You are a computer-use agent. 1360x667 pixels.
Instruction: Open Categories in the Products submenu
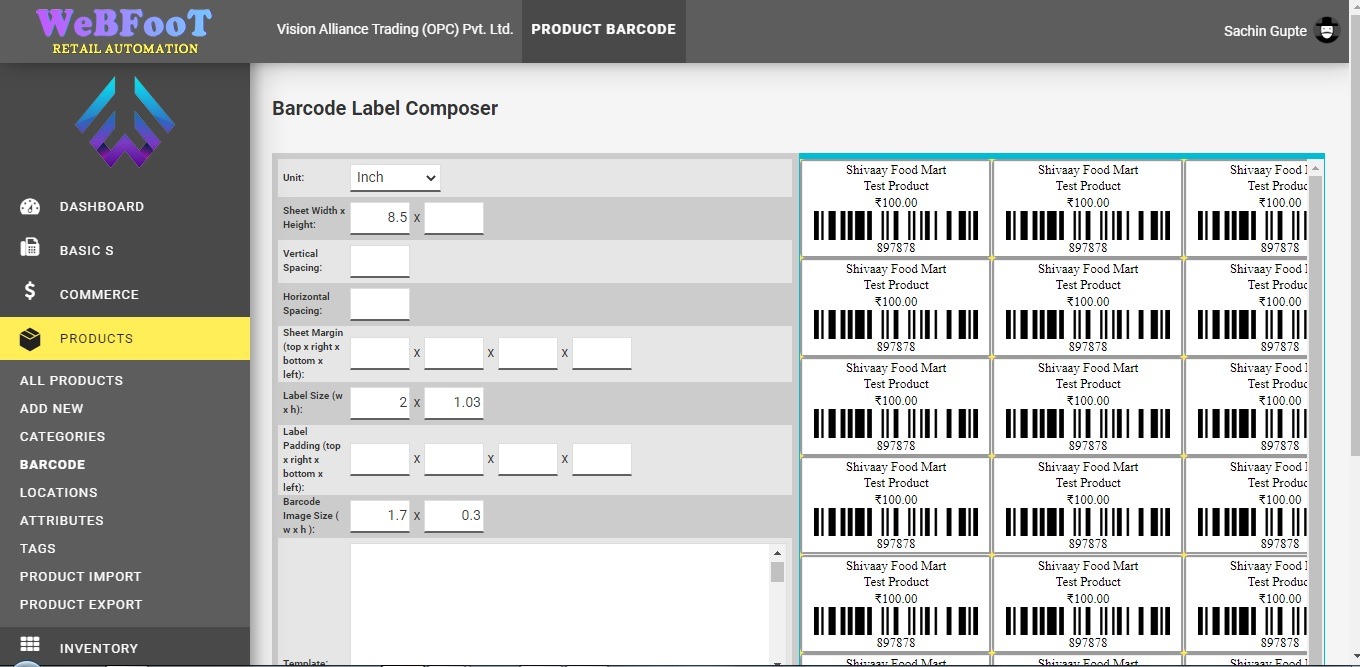click(x=62, y=437)
